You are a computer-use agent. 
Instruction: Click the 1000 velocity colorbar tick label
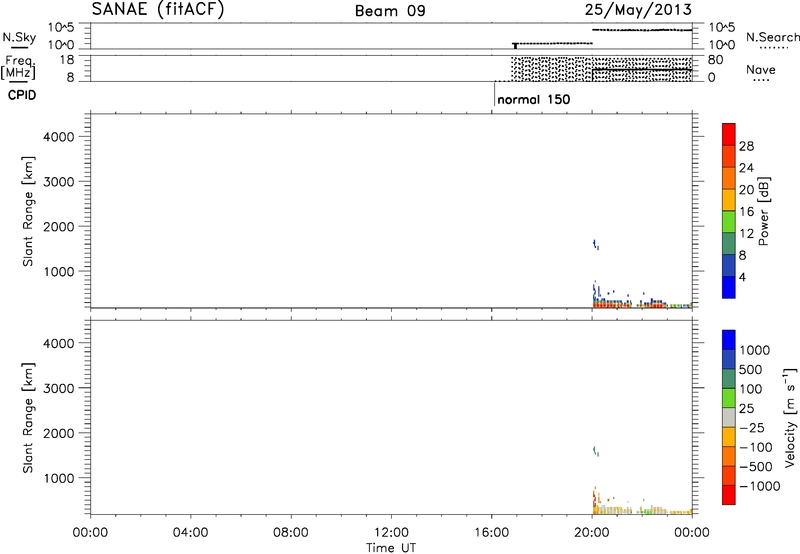click(755, 350)
